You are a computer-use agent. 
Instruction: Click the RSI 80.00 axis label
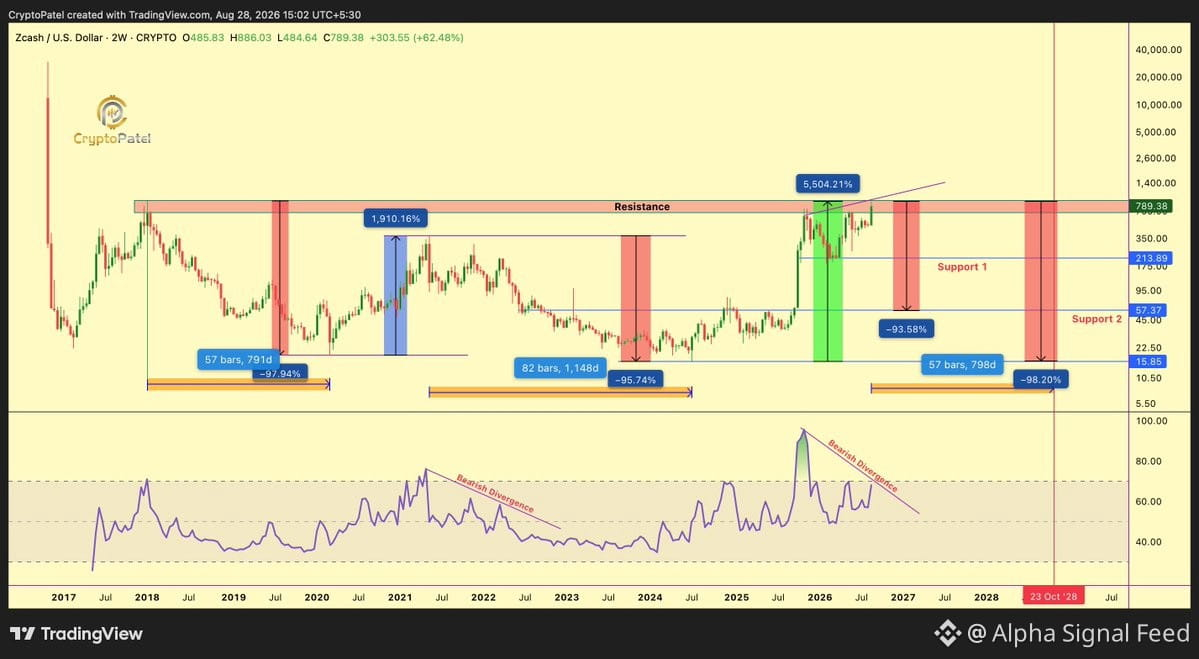pyautogui.click(x=1149, y=462)
